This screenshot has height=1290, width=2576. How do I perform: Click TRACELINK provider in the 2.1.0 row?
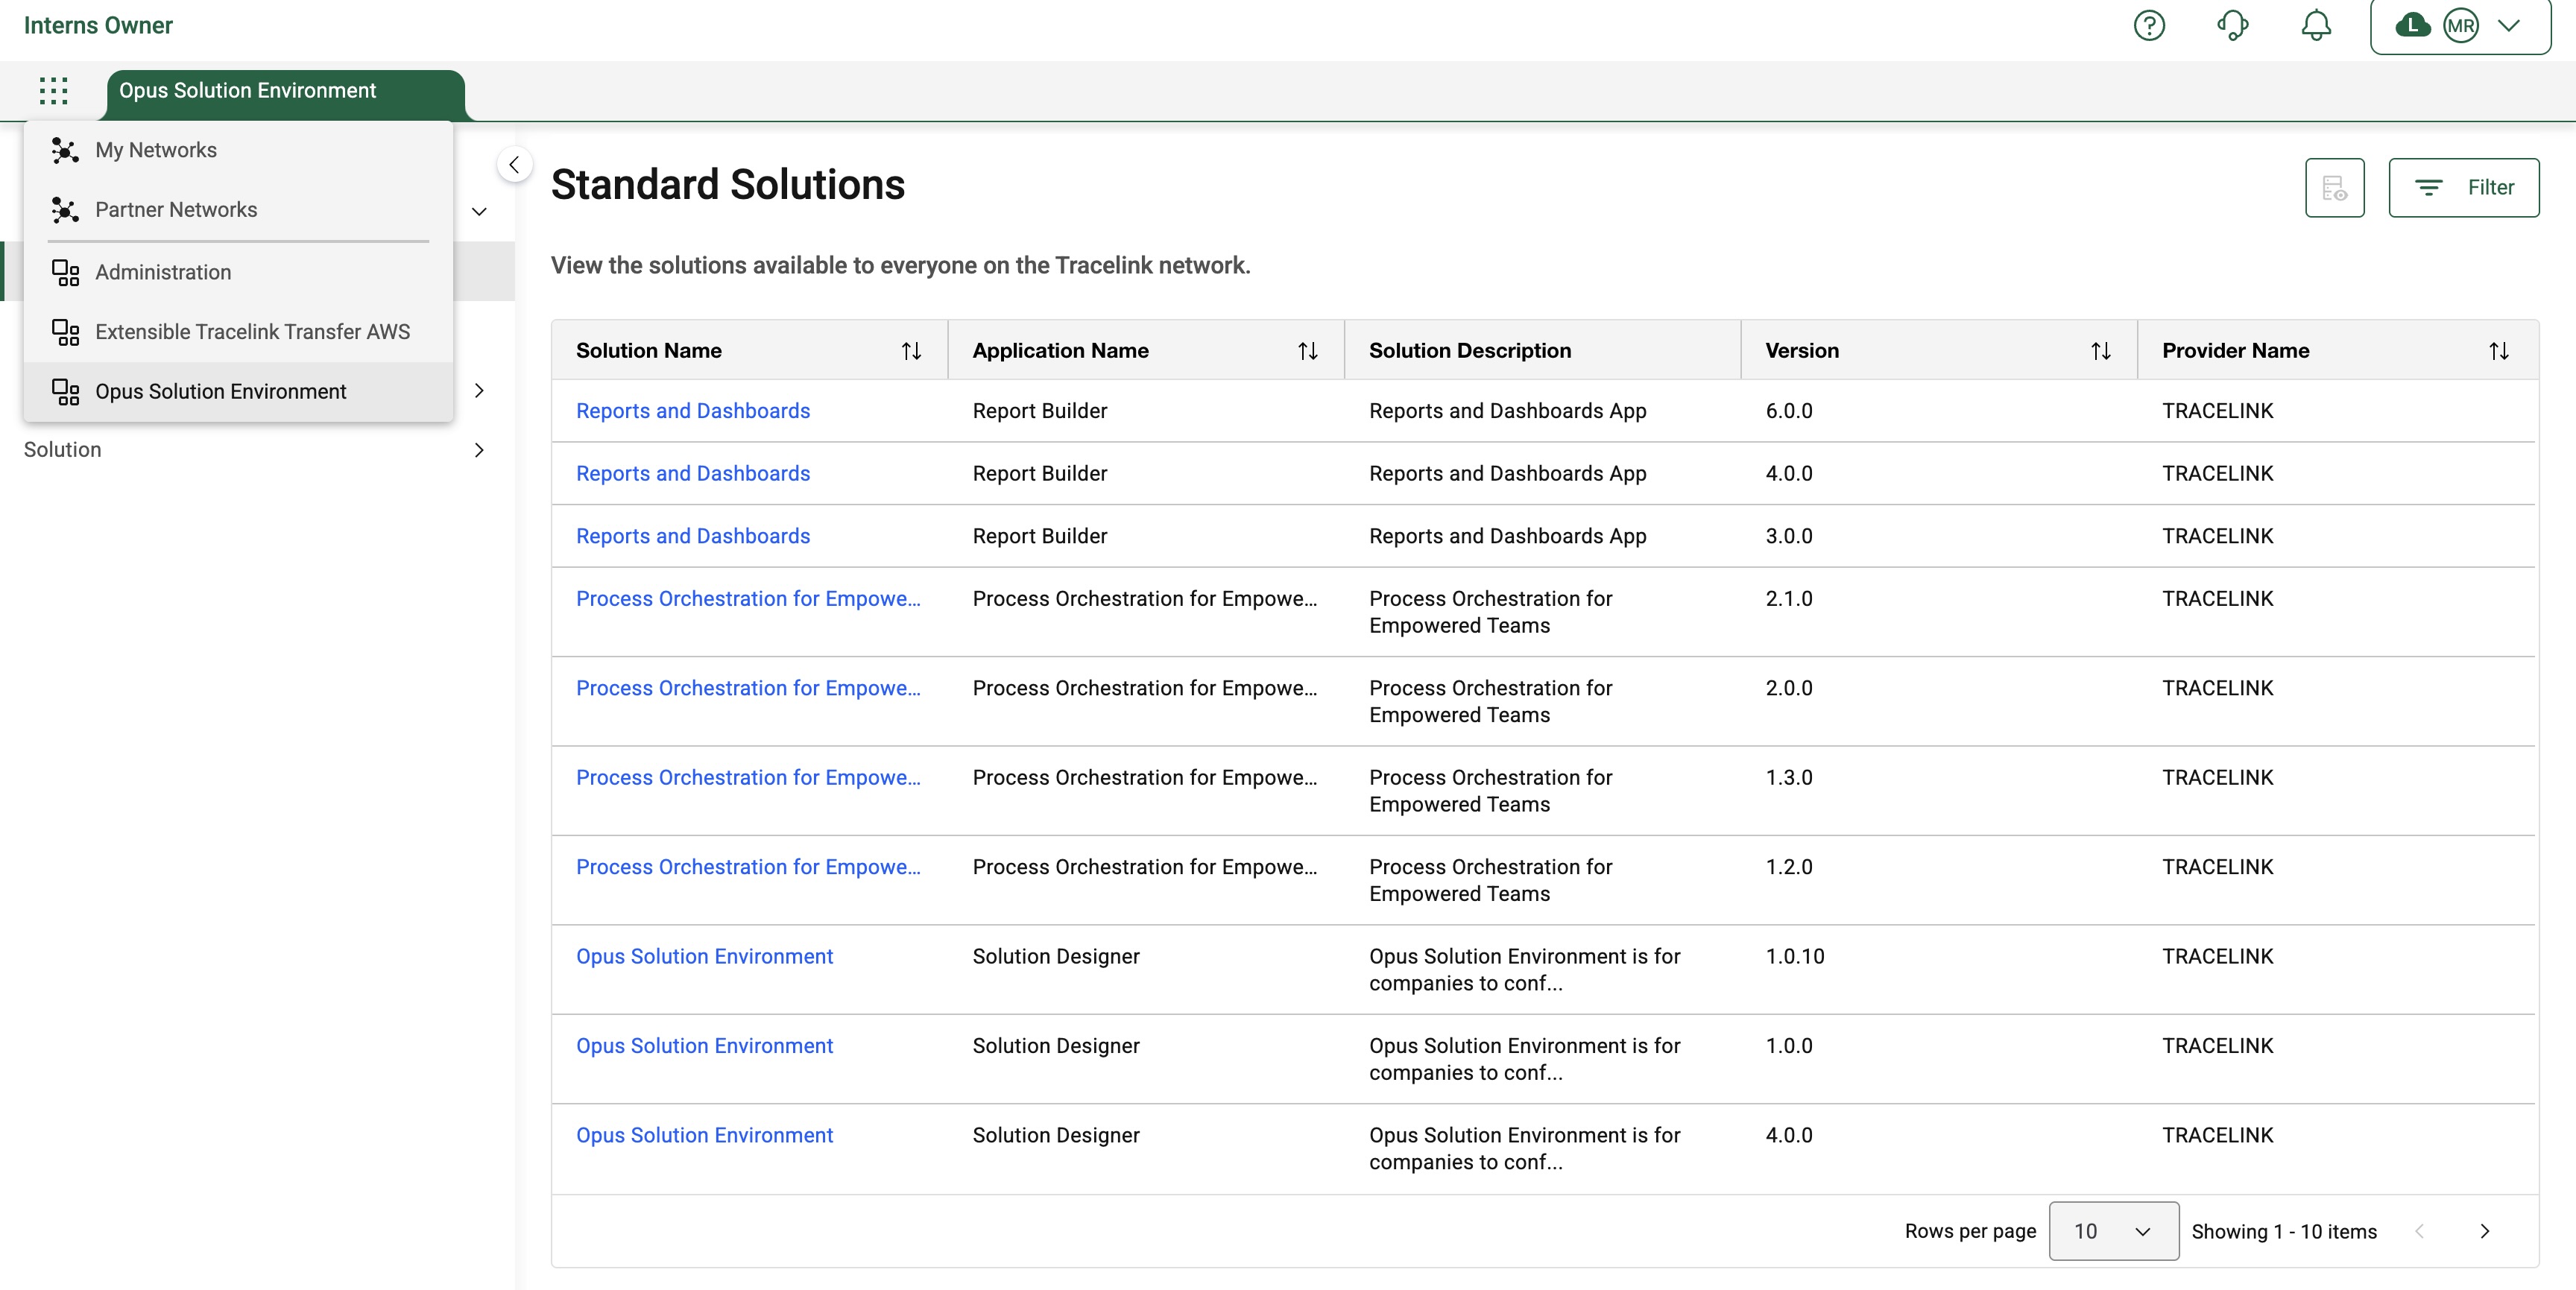click(x=2218, y=599)
